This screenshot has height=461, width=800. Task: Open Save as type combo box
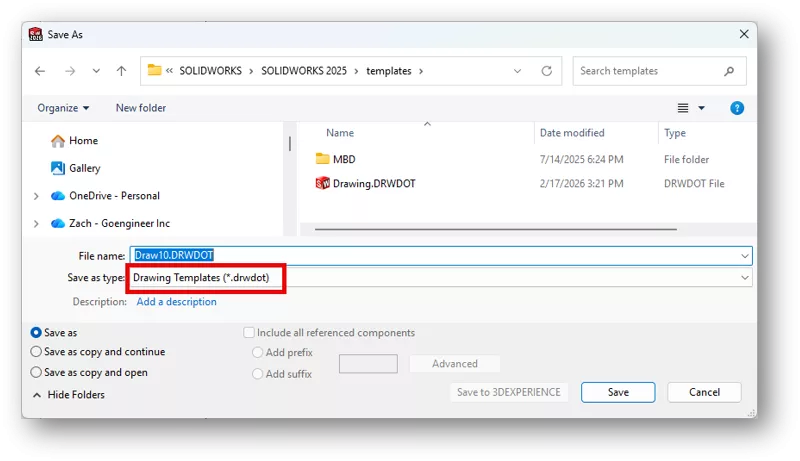coord(440,277)
